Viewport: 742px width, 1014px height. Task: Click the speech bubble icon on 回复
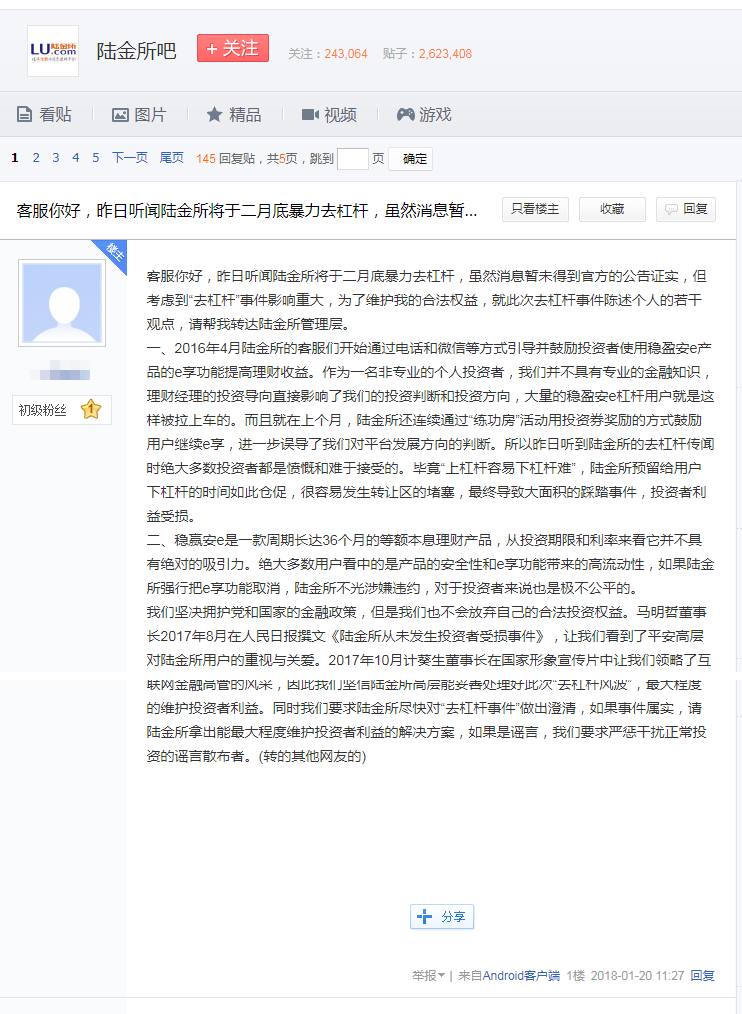coord(671,210)
